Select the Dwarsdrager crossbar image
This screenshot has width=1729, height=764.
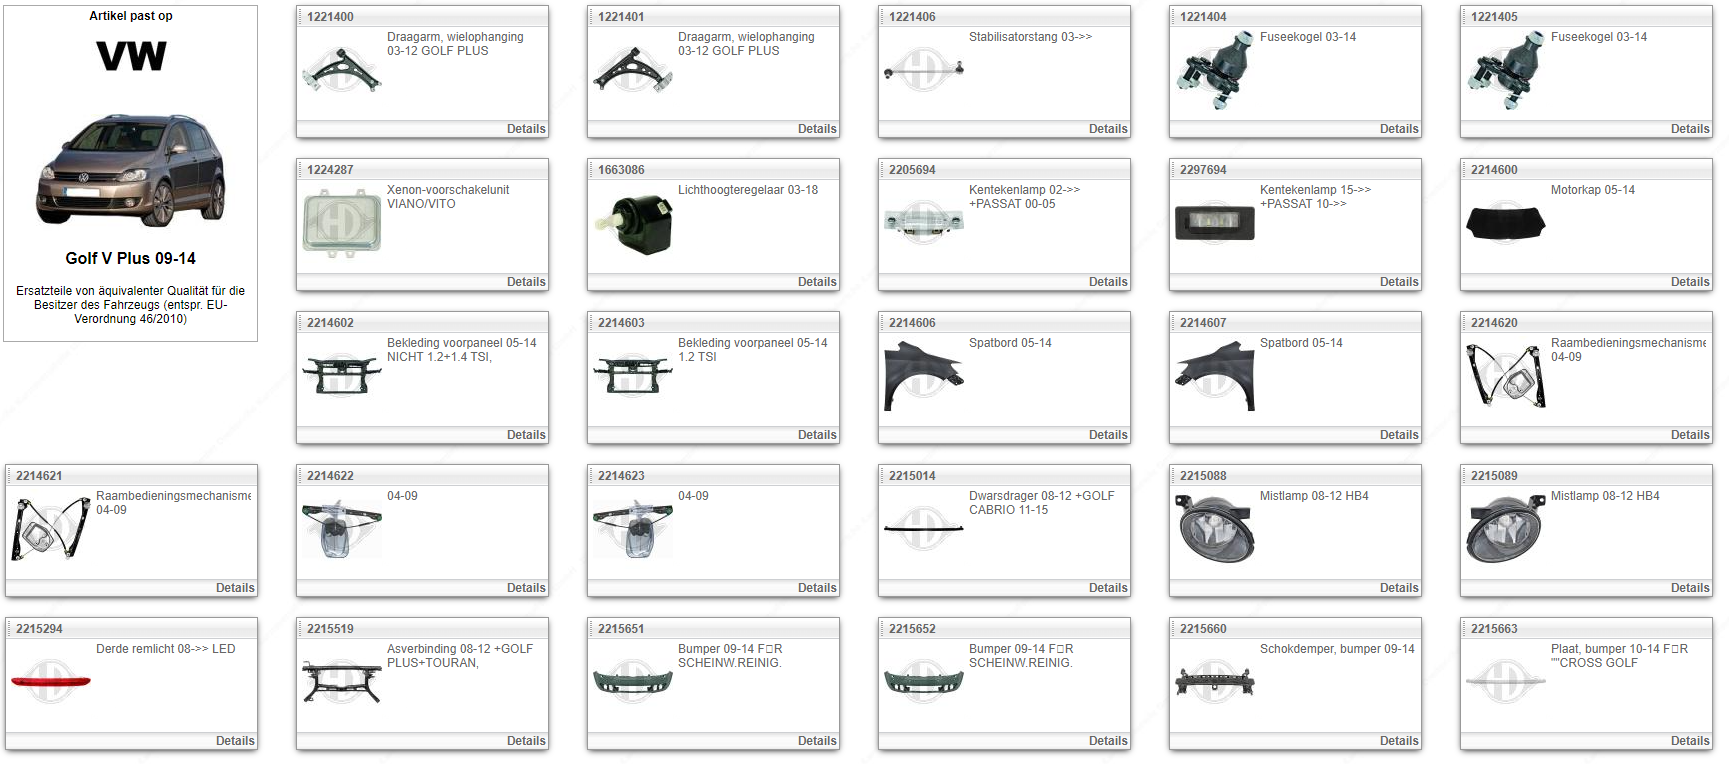pos(923,528)
